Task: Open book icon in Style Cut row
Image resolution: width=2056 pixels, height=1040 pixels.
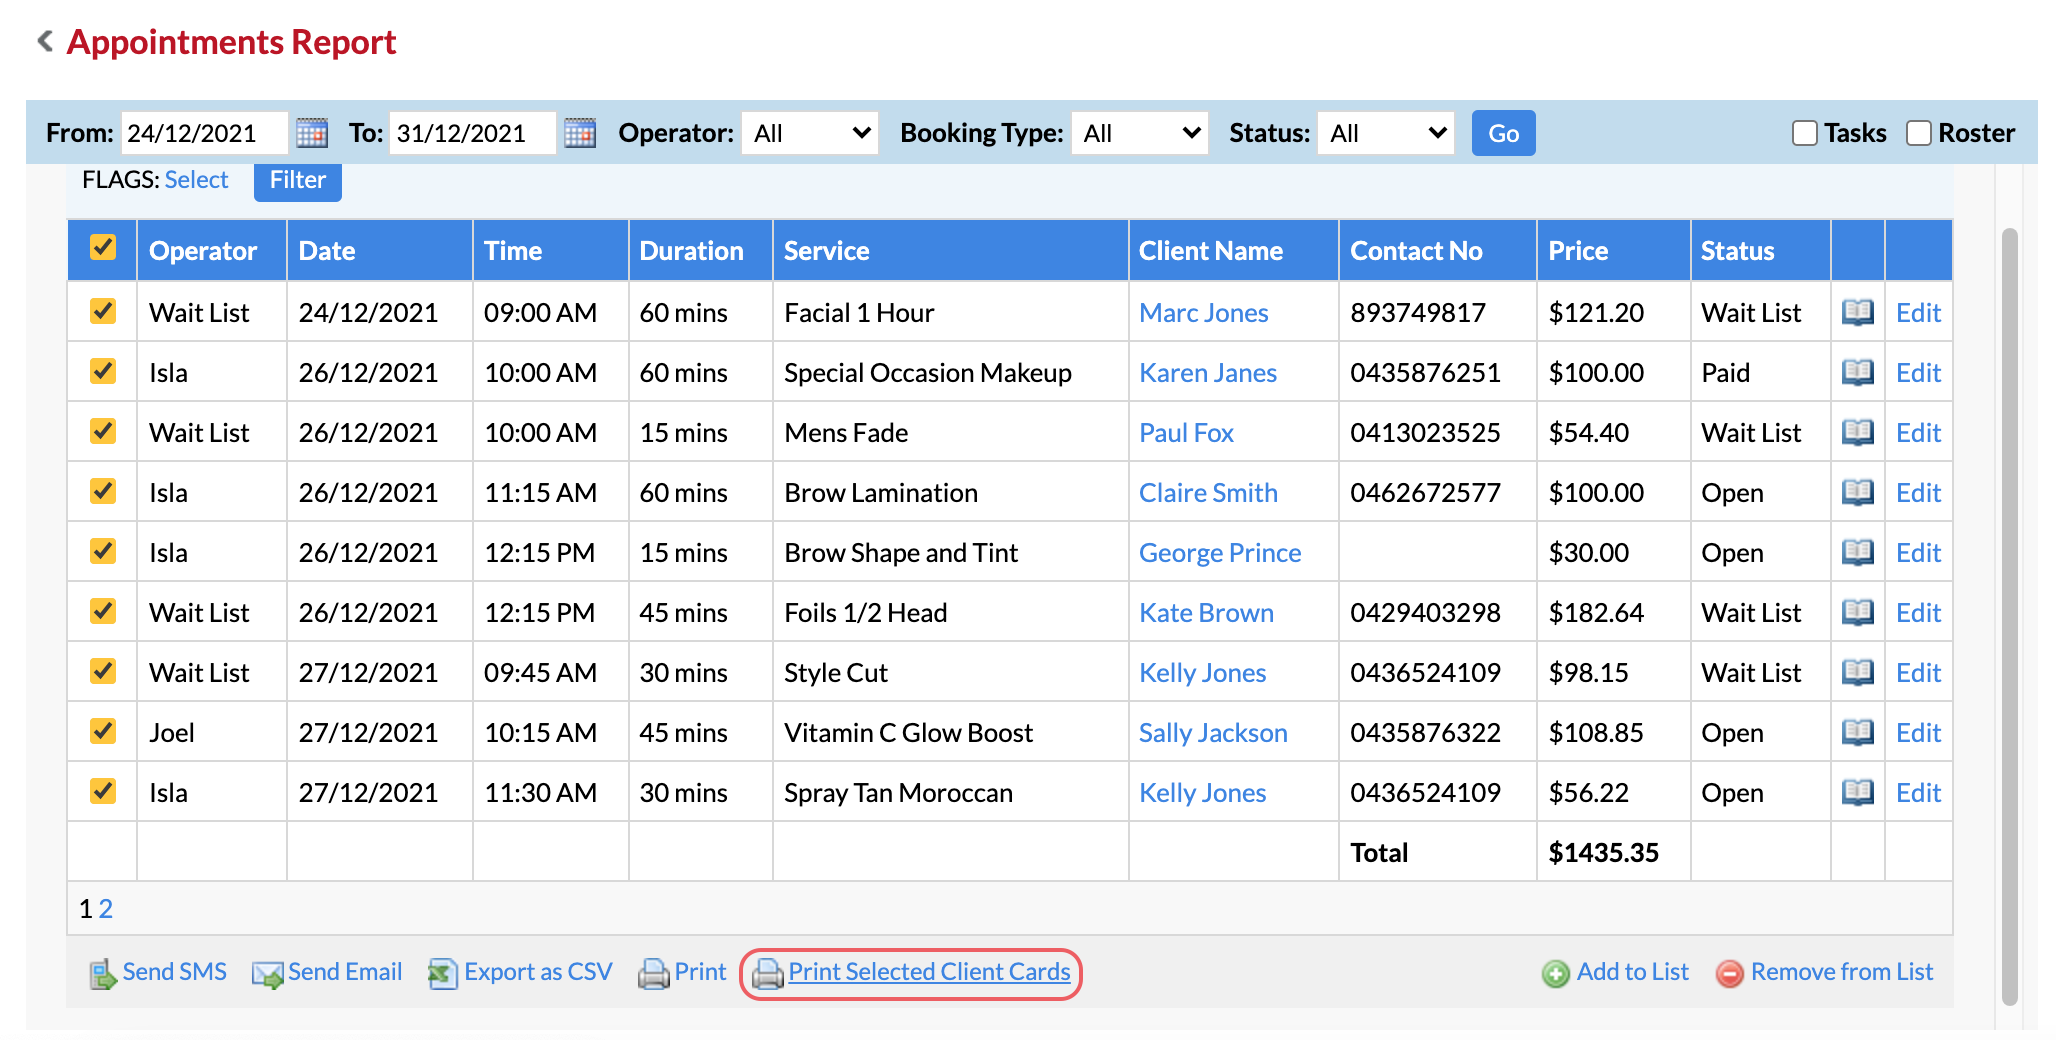Action: 1858,672
